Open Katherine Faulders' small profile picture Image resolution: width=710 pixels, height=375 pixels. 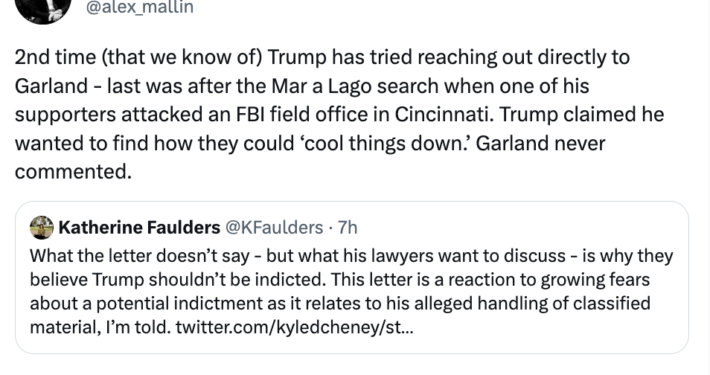pyautogui.click(x=42, y=227)
